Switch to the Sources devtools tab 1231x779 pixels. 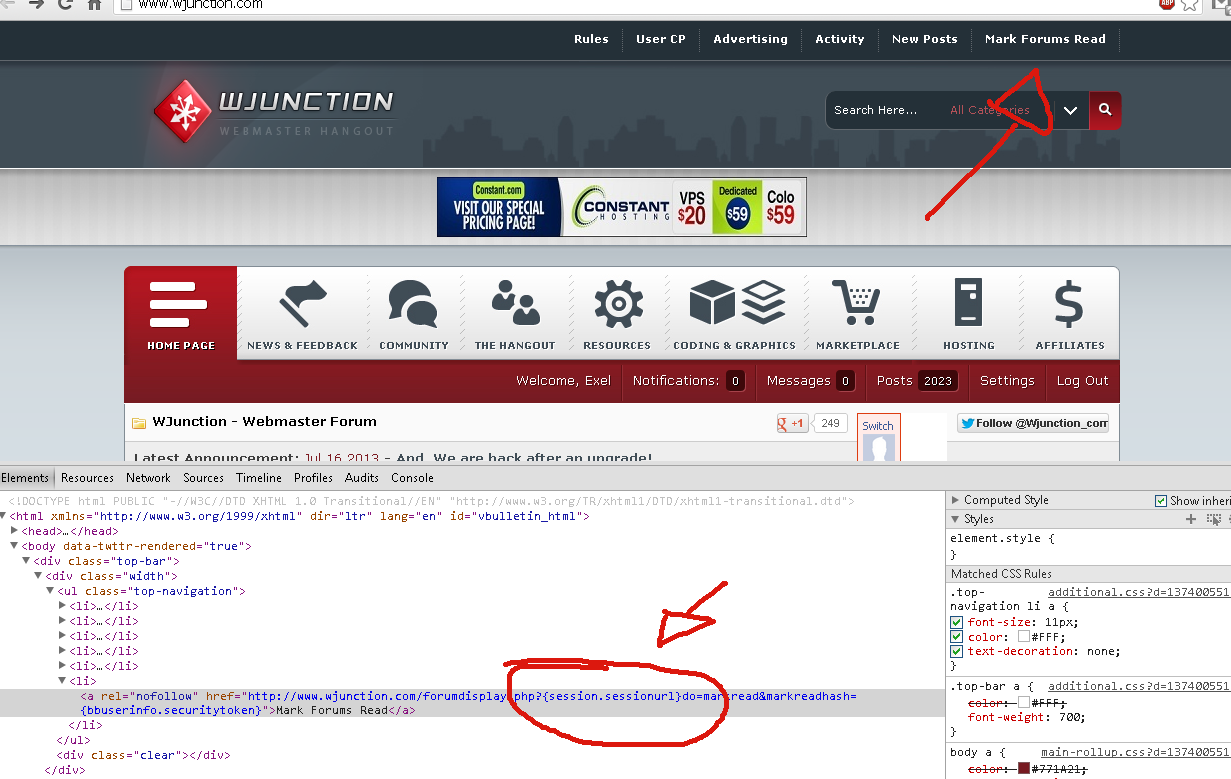click(x=203, y=478)
